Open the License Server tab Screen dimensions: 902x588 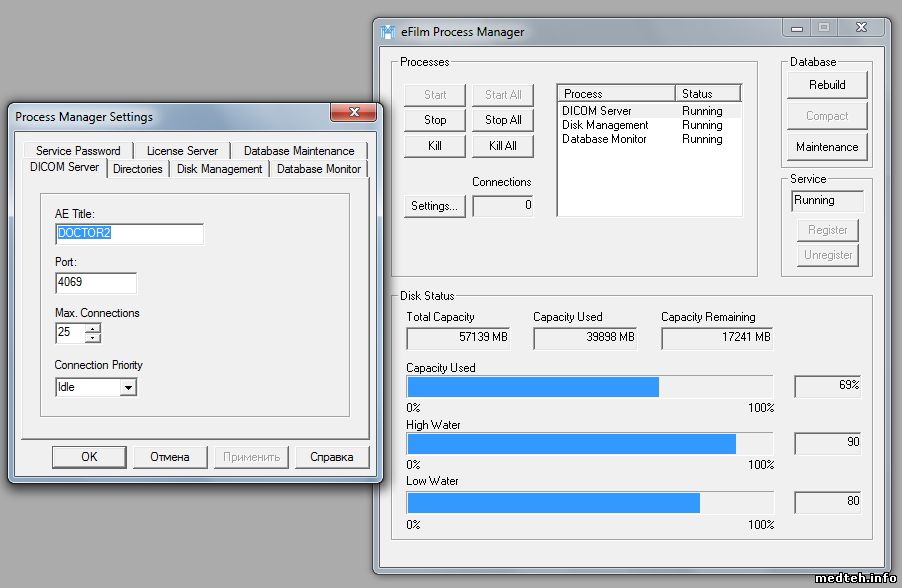tap(182, 151)
